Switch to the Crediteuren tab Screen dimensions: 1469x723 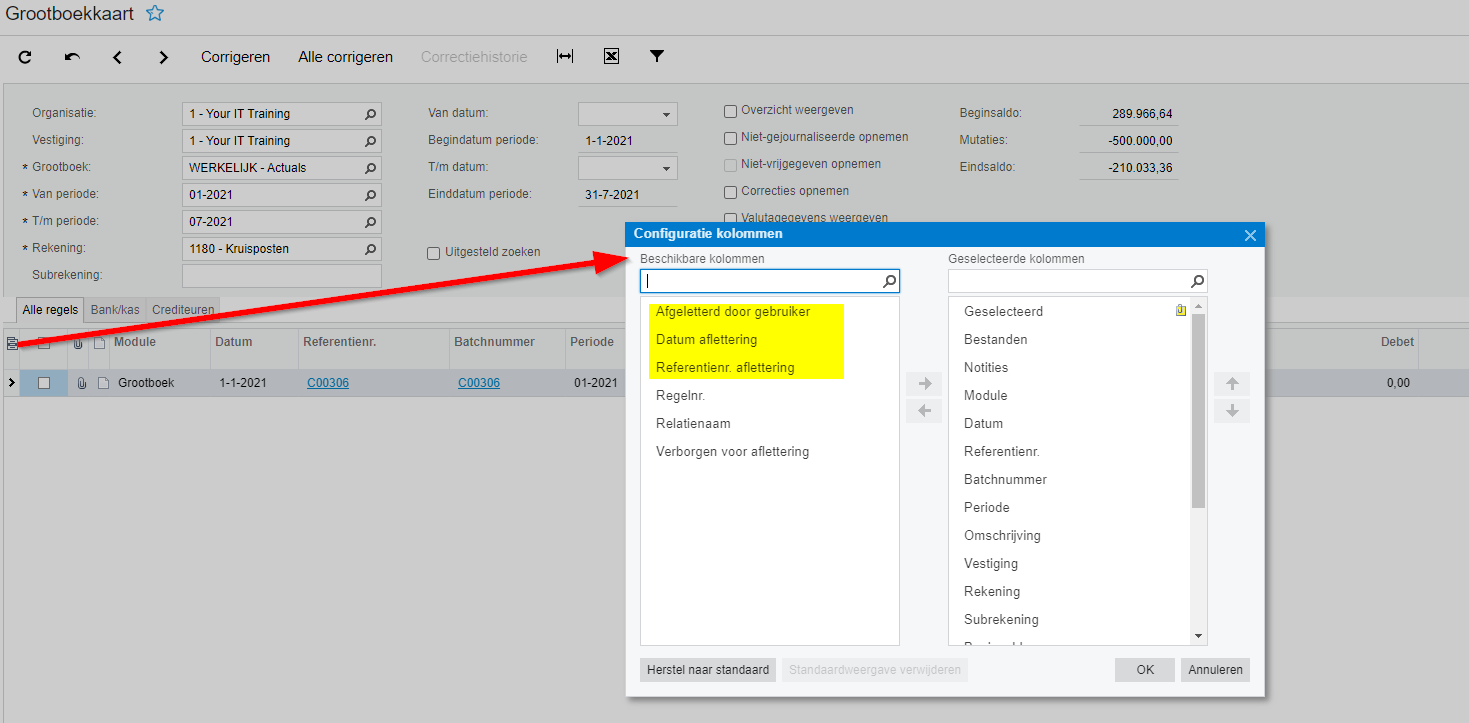coord(183,310)
